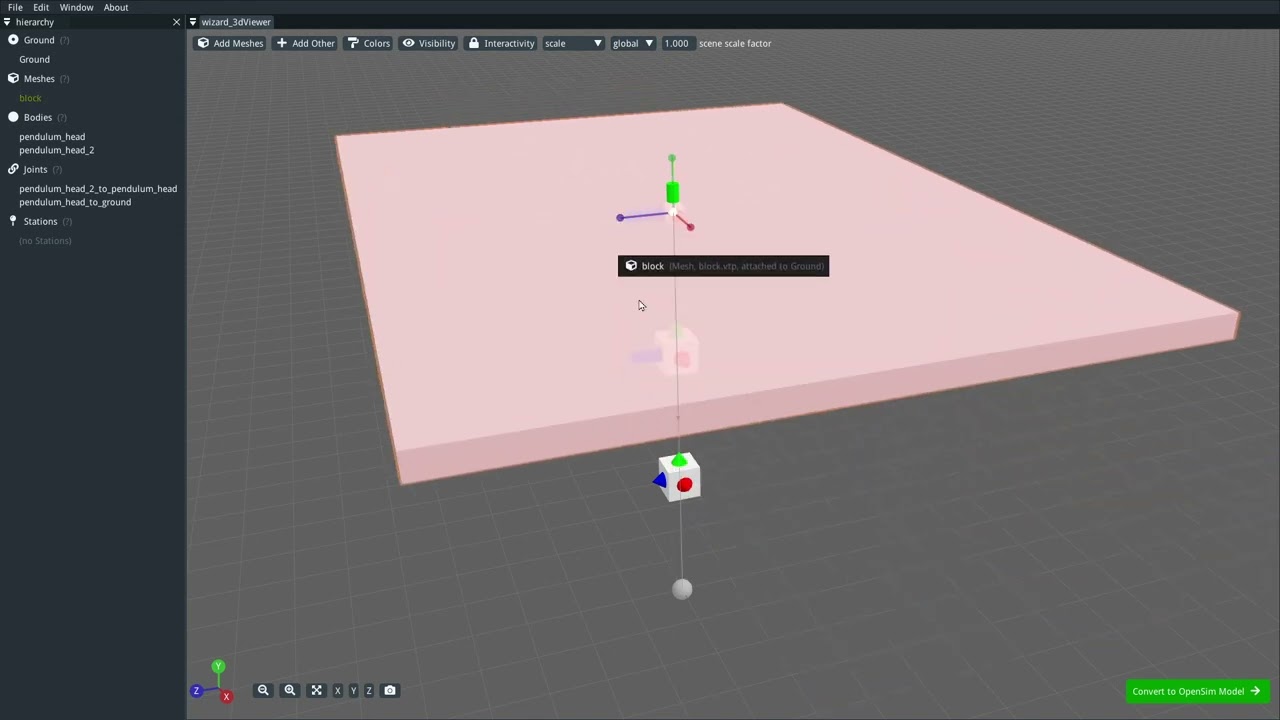Click red X-axis scale gizmo handle

coord(690,227)
